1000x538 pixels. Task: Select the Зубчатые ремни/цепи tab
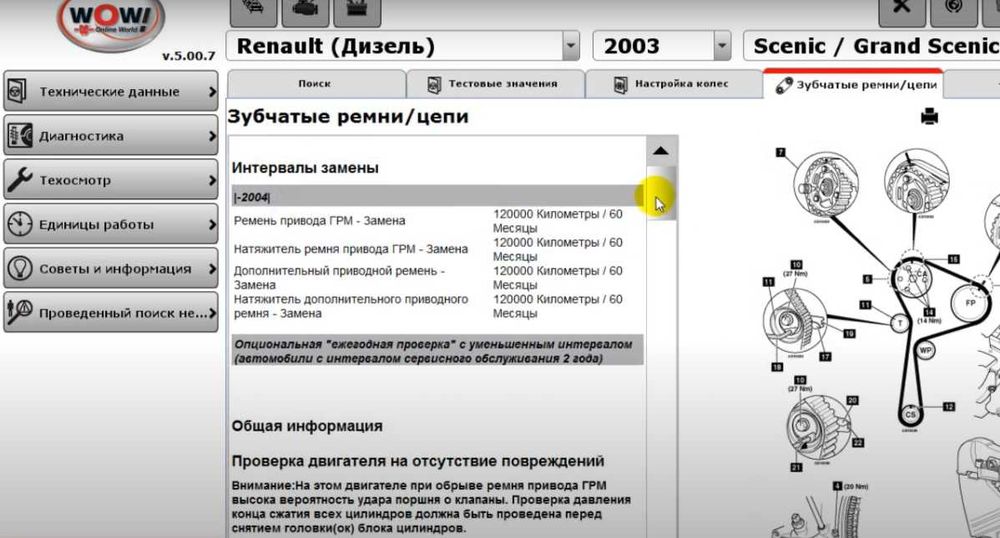point(853,84)
